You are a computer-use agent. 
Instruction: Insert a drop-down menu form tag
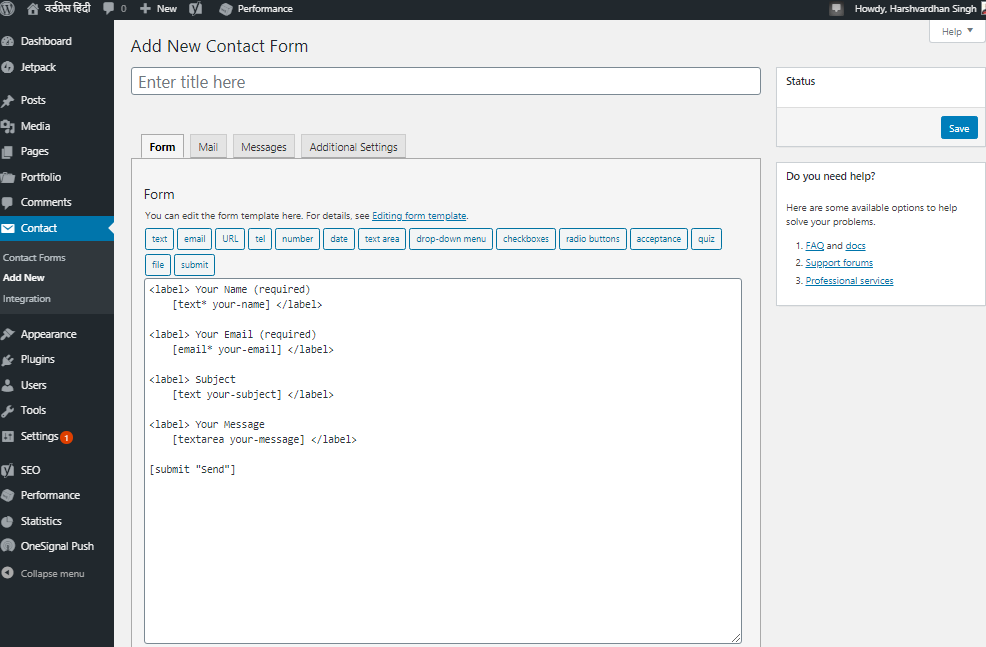coord(451,239)
